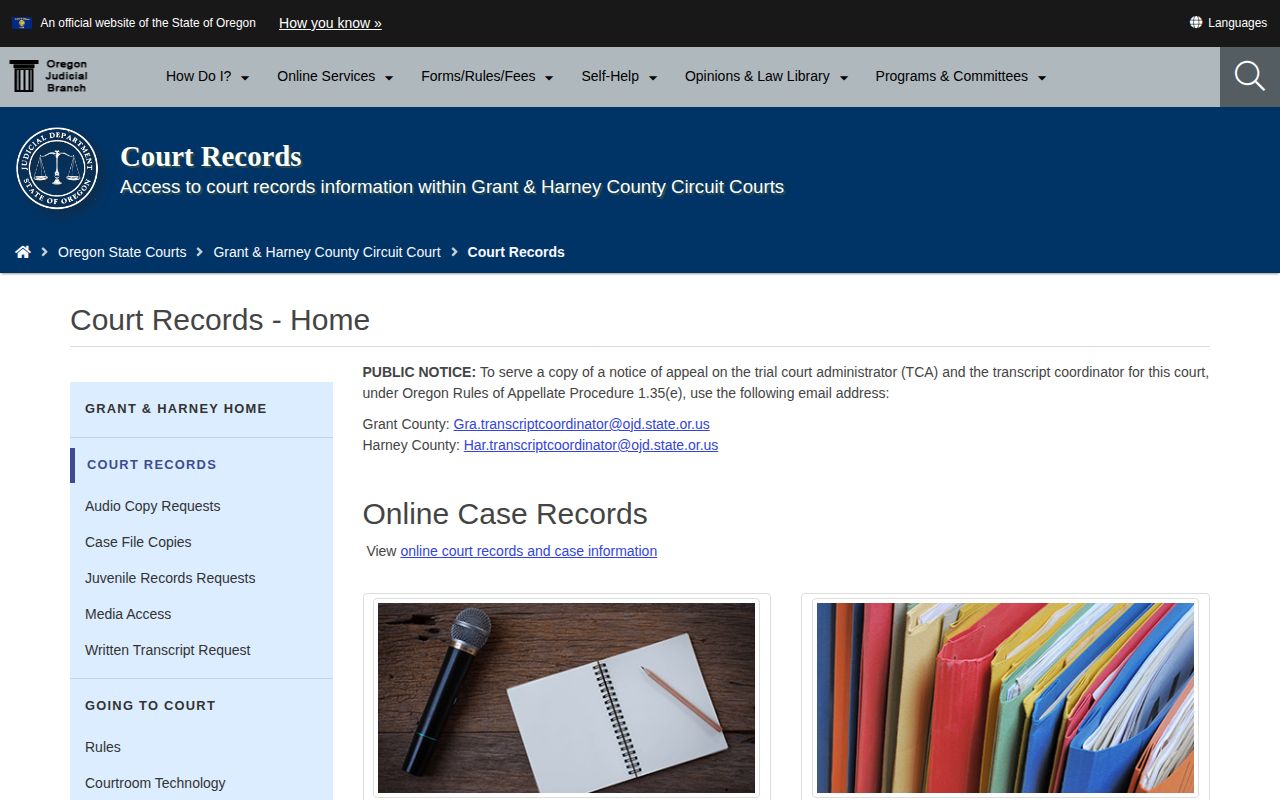Click the magnifying glass search icon
Screen dimensions: 1280x800
tap(1250, 76)
